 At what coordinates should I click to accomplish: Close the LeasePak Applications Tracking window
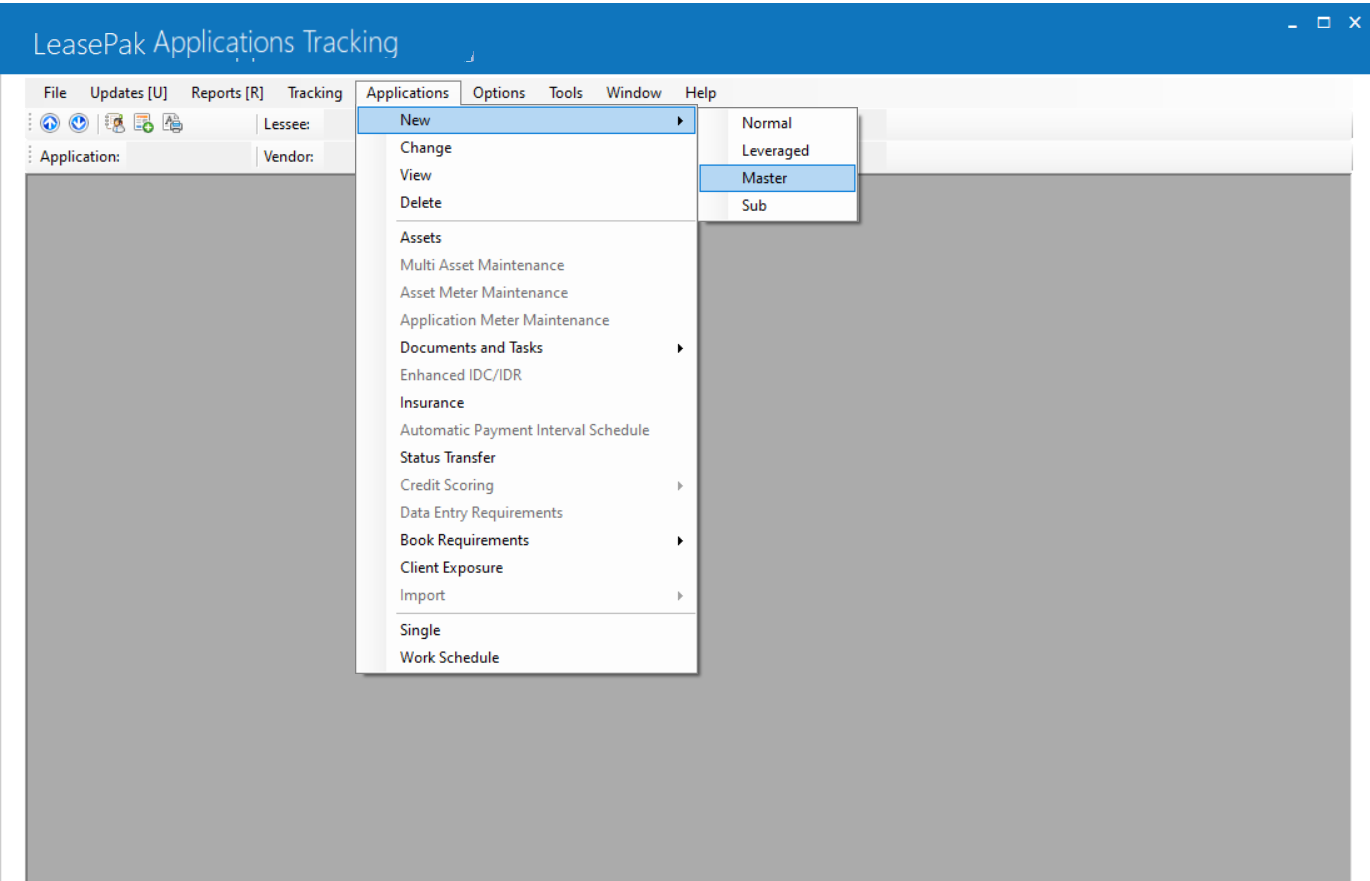(1354, 22)
